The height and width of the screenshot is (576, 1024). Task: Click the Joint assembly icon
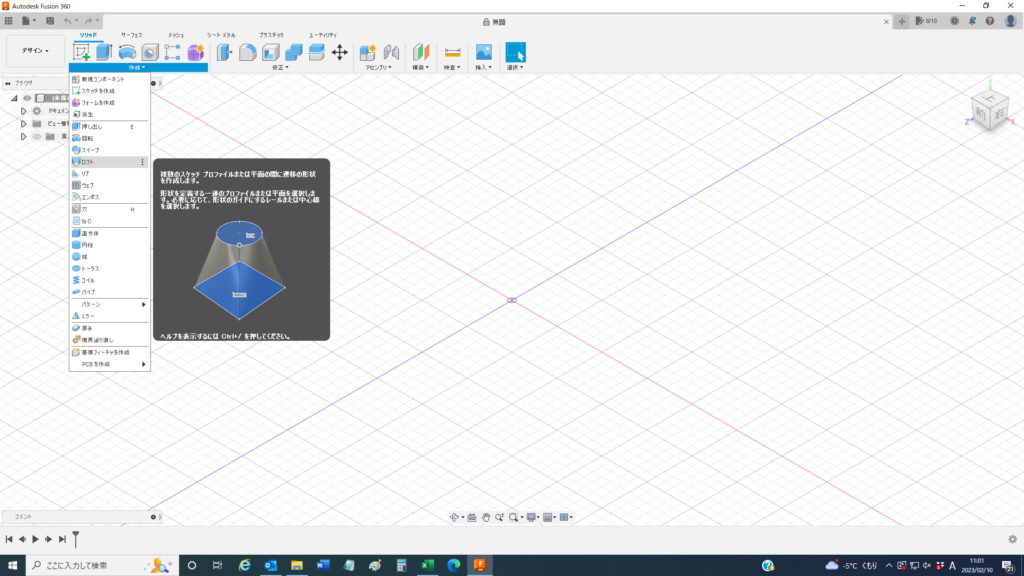point(391,52)
